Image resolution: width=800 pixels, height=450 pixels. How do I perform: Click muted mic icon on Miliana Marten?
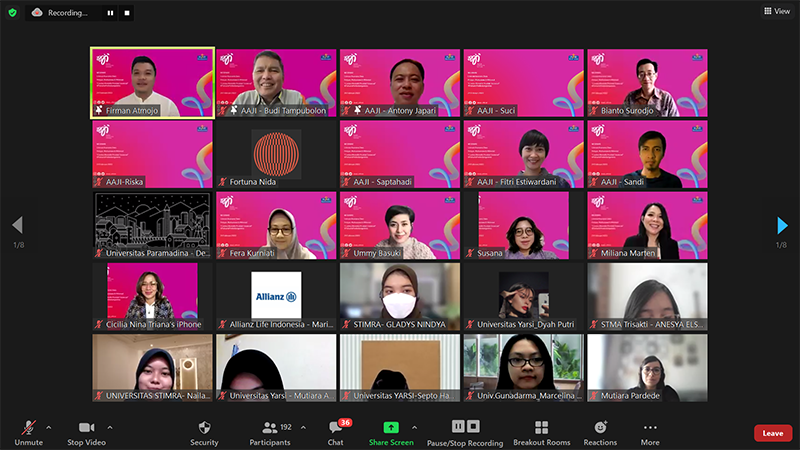[x=594, y=253]
